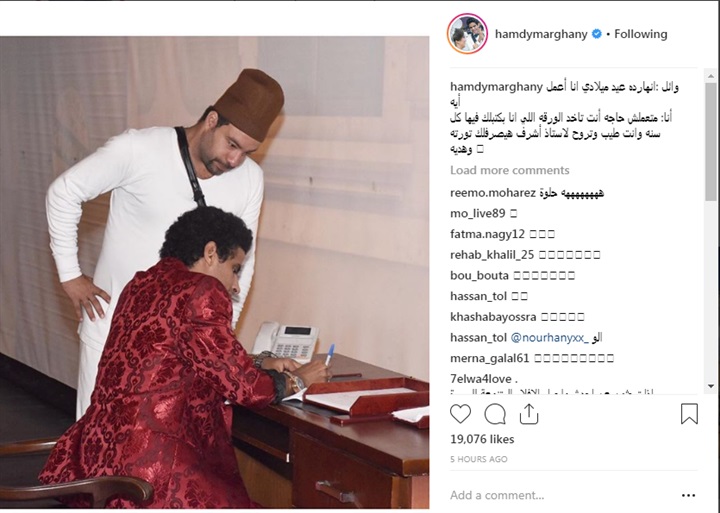Open the comment speech bubble icon
The image size is (720, 513).
click(x=495, y=414)
